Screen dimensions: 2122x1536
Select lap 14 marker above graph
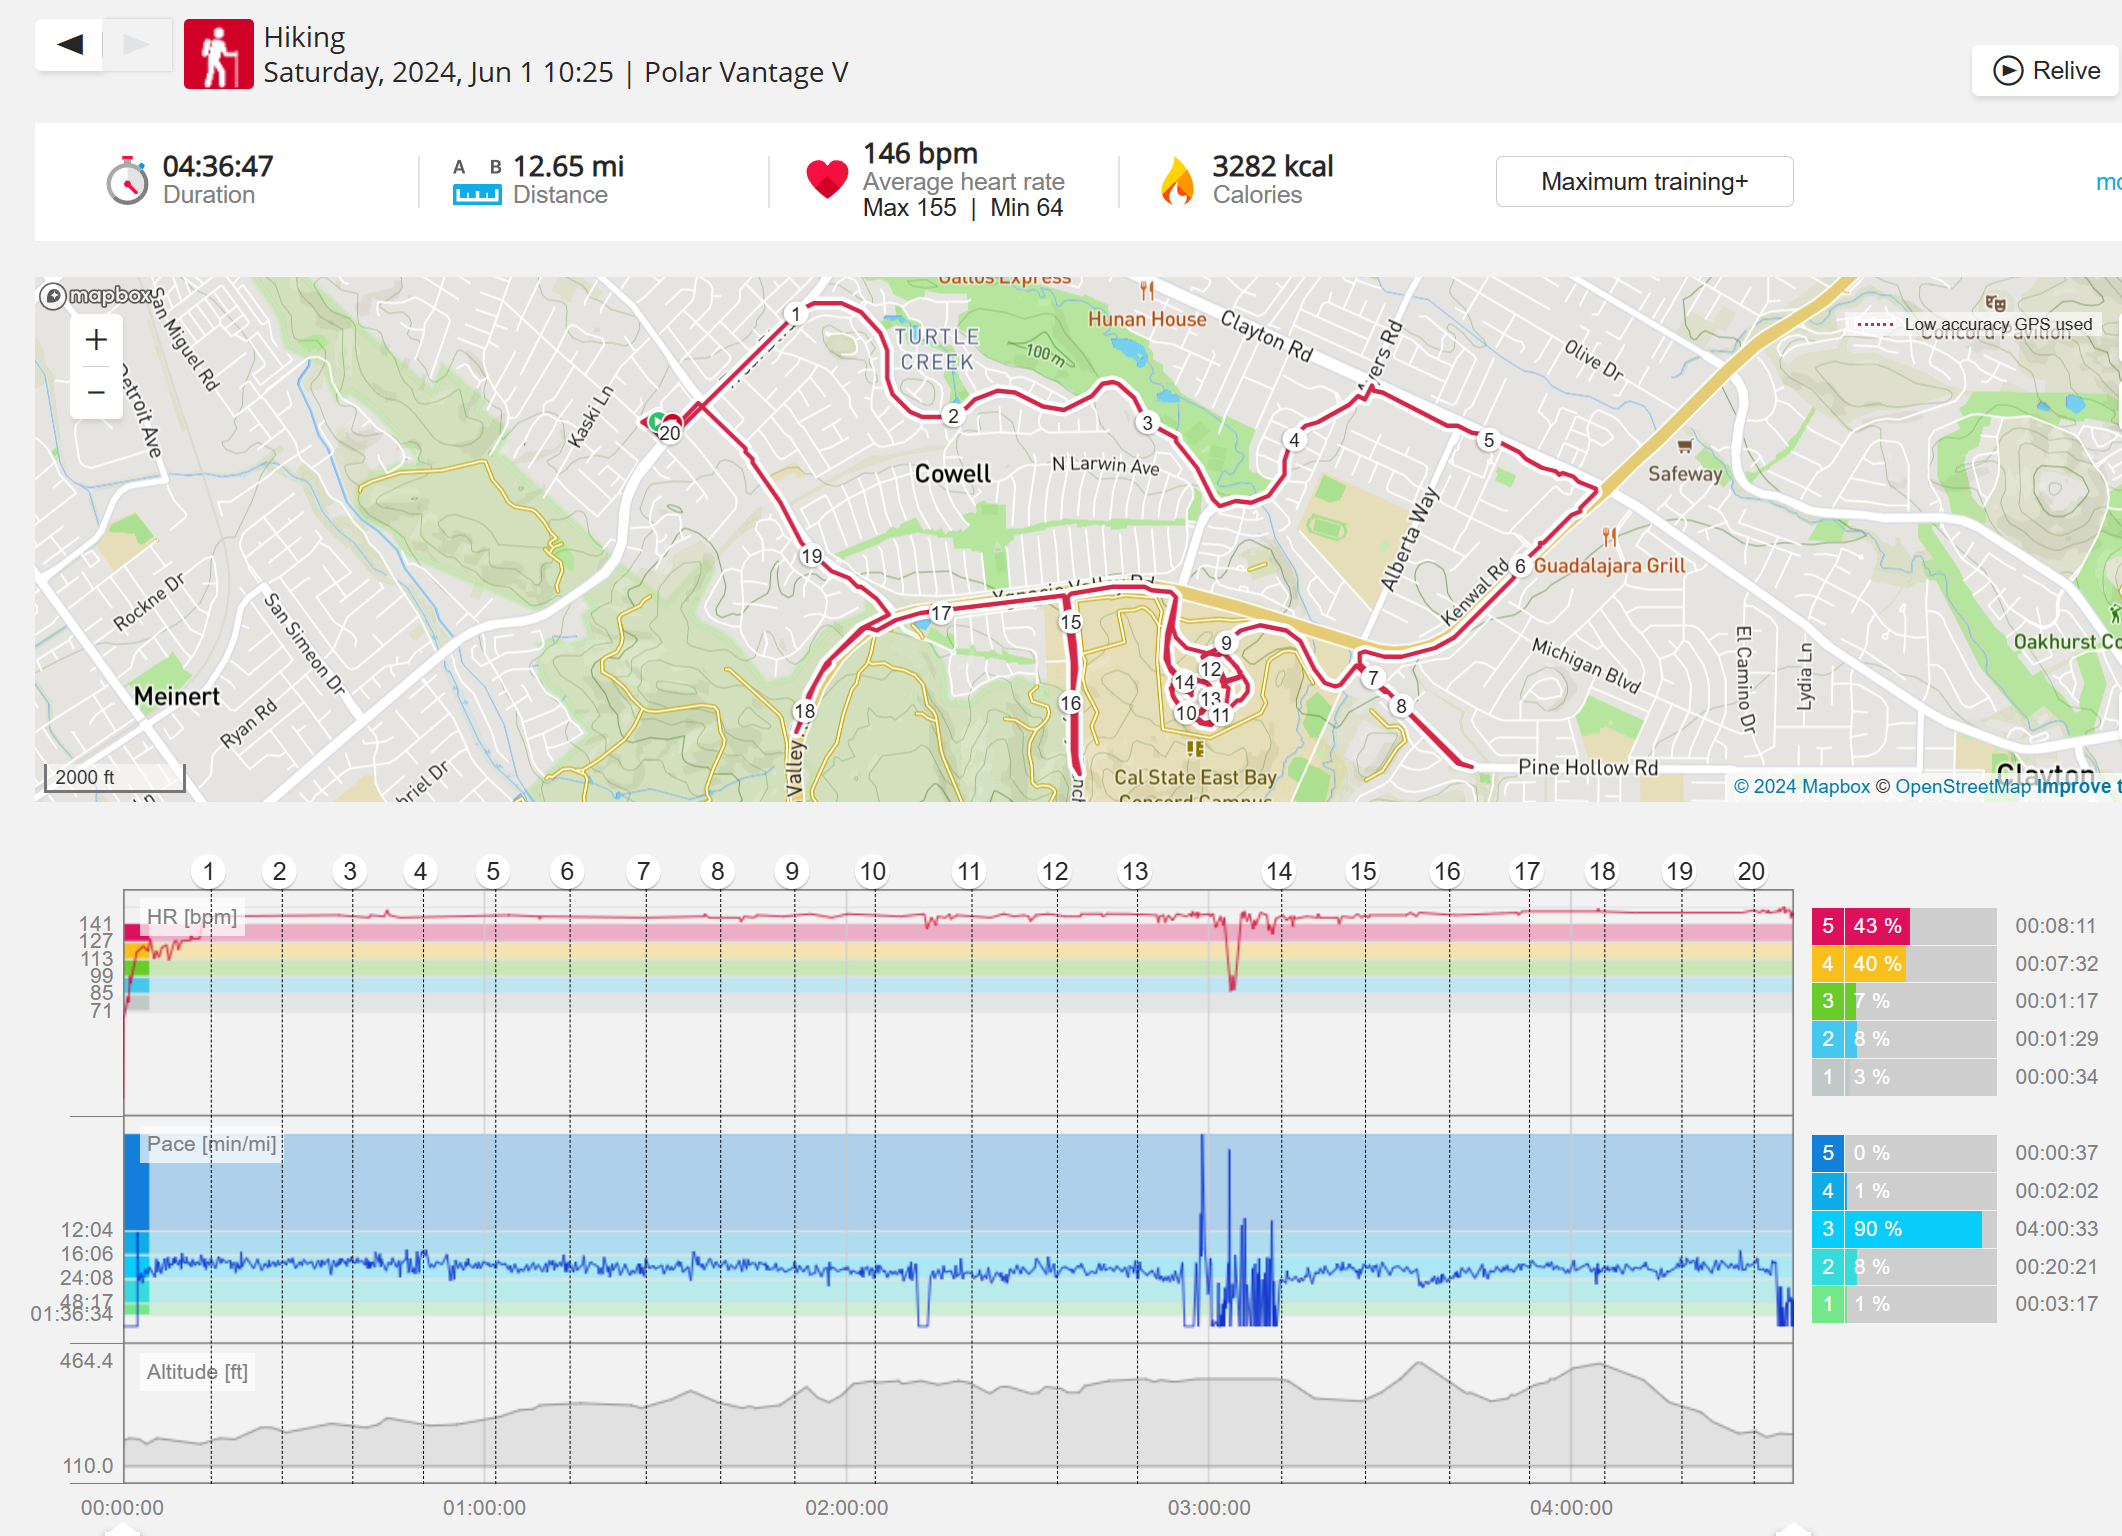tap(1278, 872)
